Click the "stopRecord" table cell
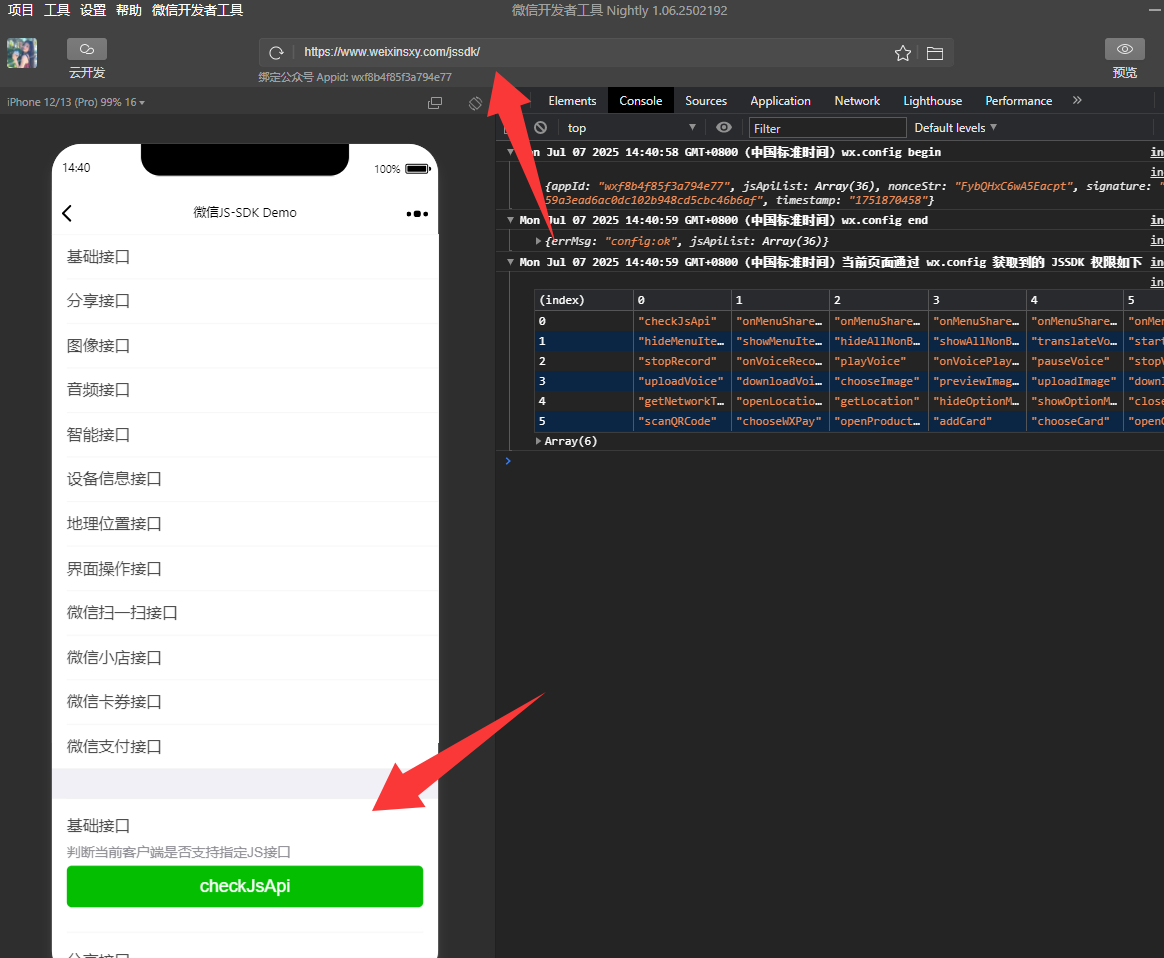Viewport: 1164px width, 958px height. (x=681, y=361)
